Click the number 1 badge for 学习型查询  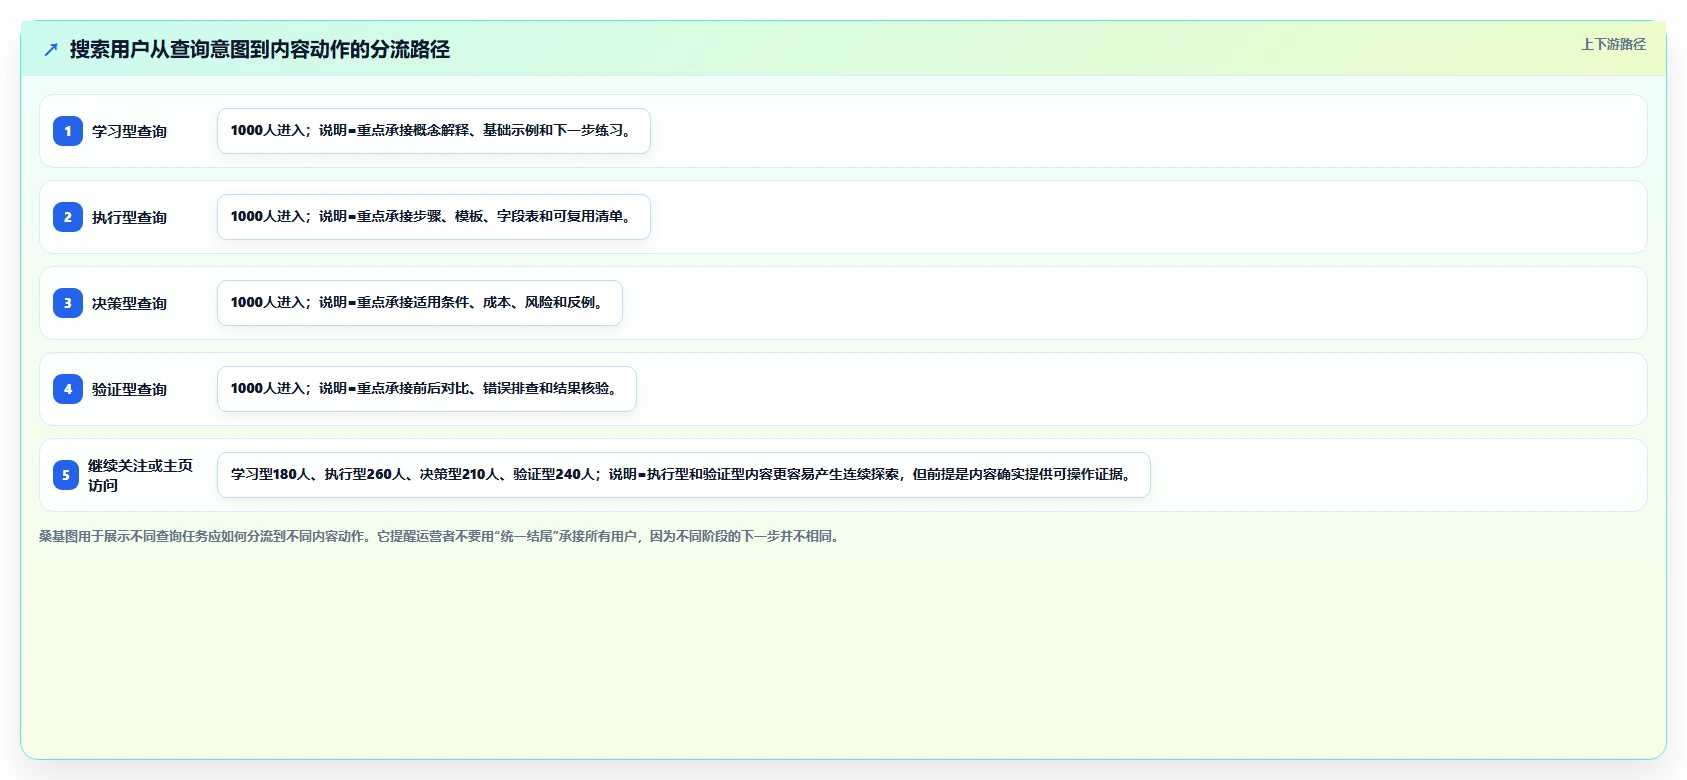(68, 131)
